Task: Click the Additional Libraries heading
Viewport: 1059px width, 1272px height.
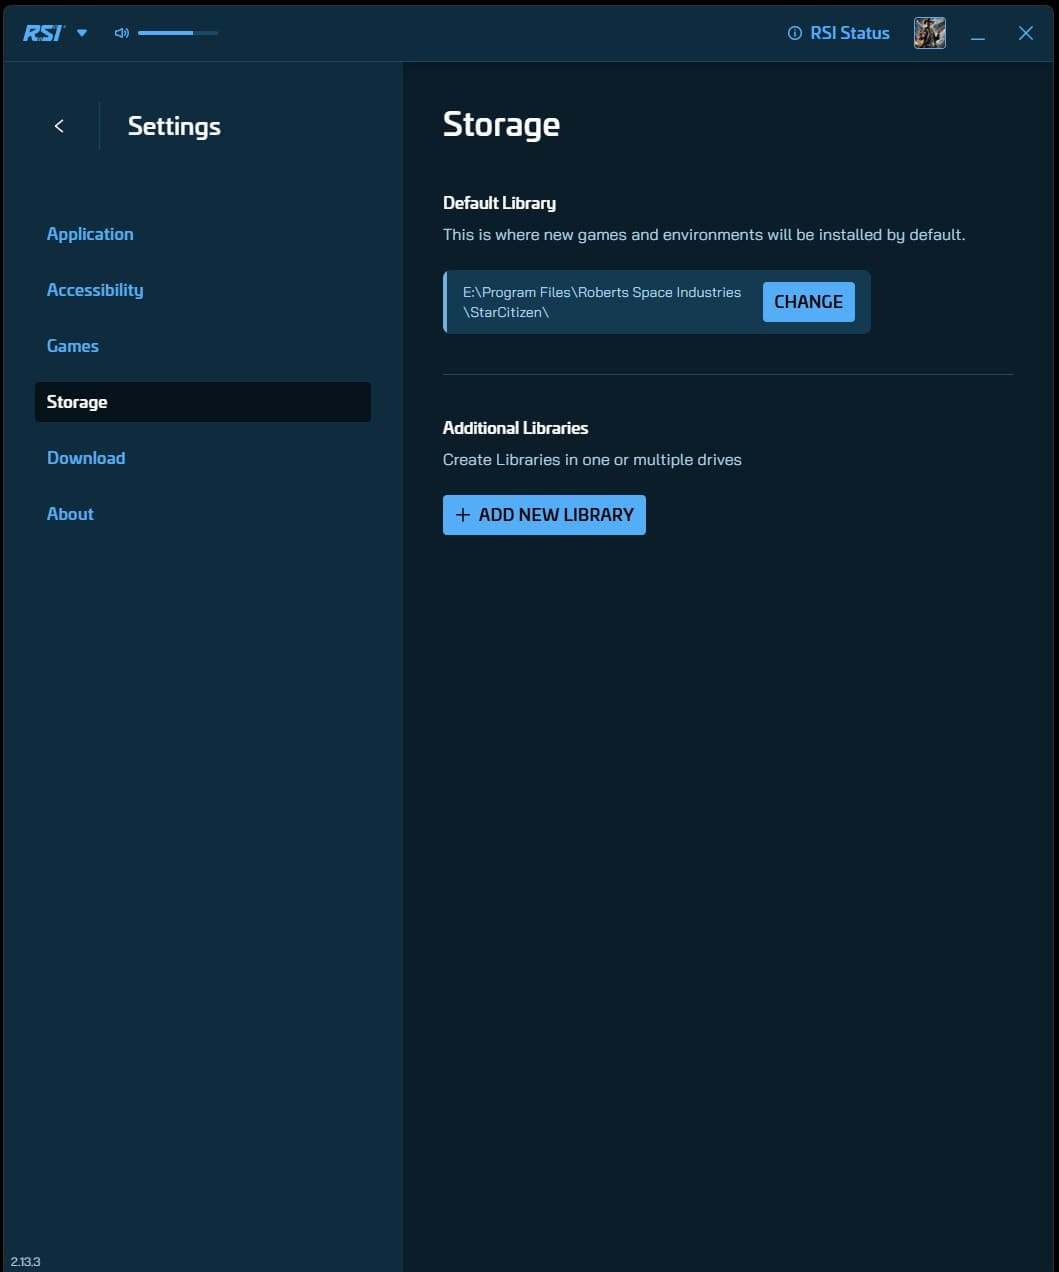Action: 515,428
